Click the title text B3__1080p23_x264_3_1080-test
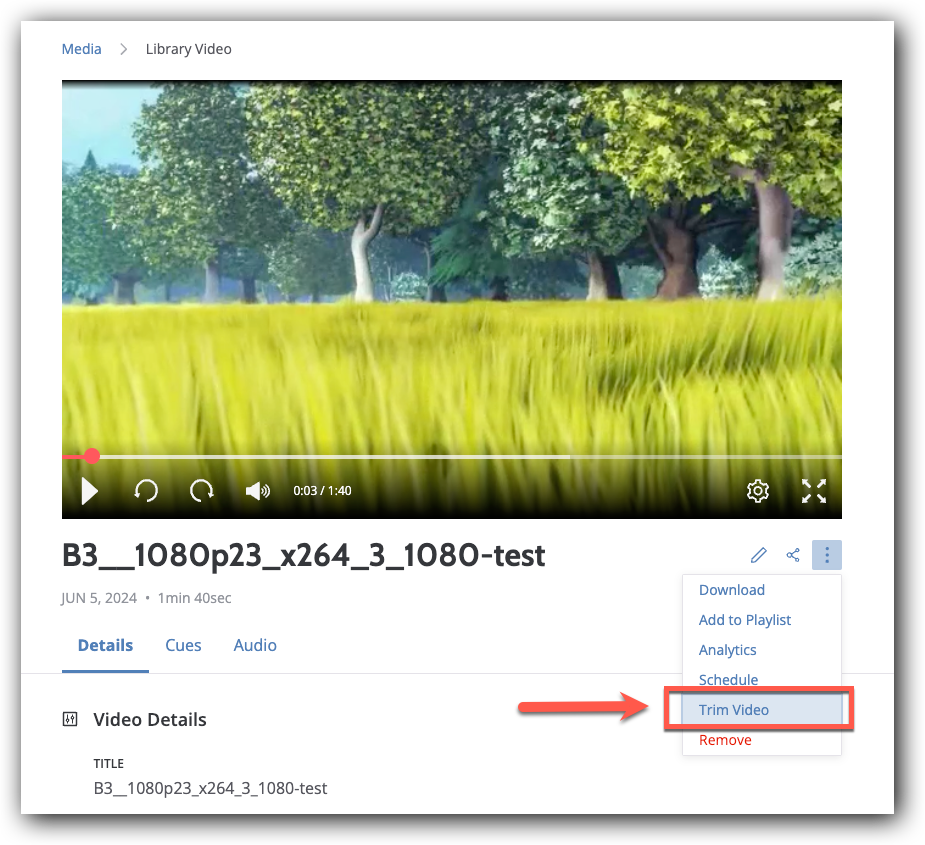Image resolution: width=925 pixels, height=845 pixels. pyautogui.click(x=302, y=556)
